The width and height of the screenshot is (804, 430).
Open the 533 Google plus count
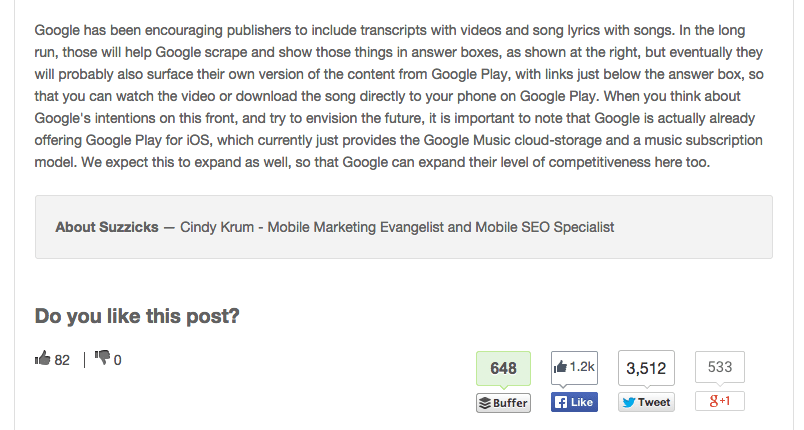(719, 366)
